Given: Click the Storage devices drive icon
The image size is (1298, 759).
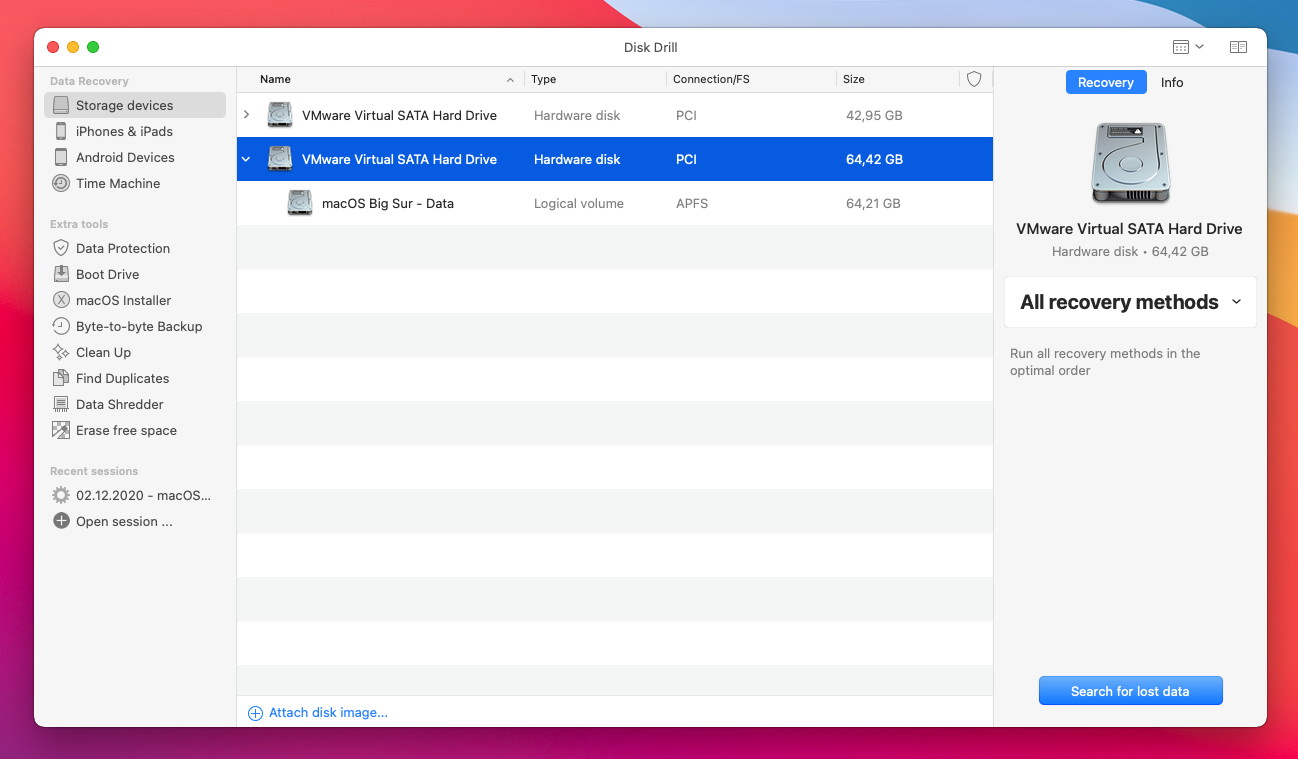Looking at the screenshot, I should [x=61, y=105].
